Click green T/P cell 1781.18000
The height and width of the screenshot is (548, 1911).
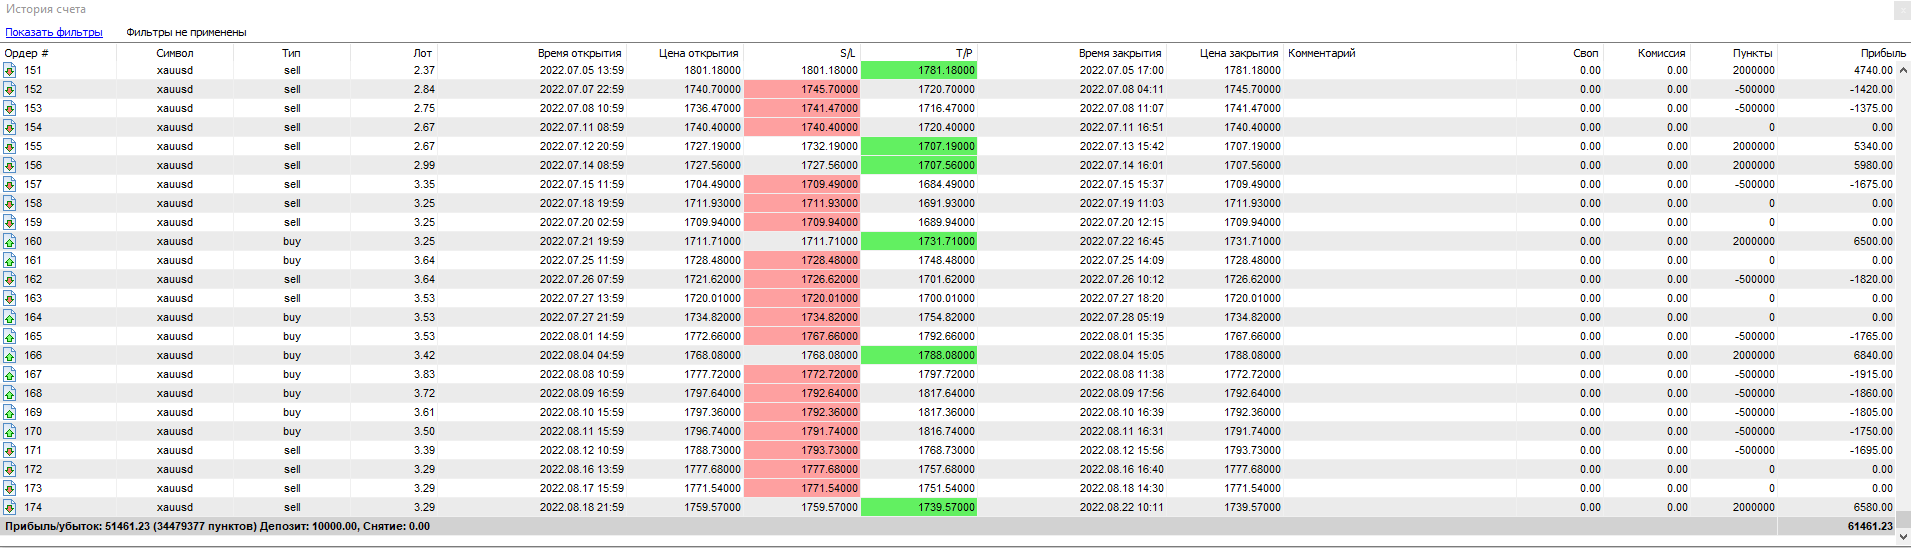919,70
